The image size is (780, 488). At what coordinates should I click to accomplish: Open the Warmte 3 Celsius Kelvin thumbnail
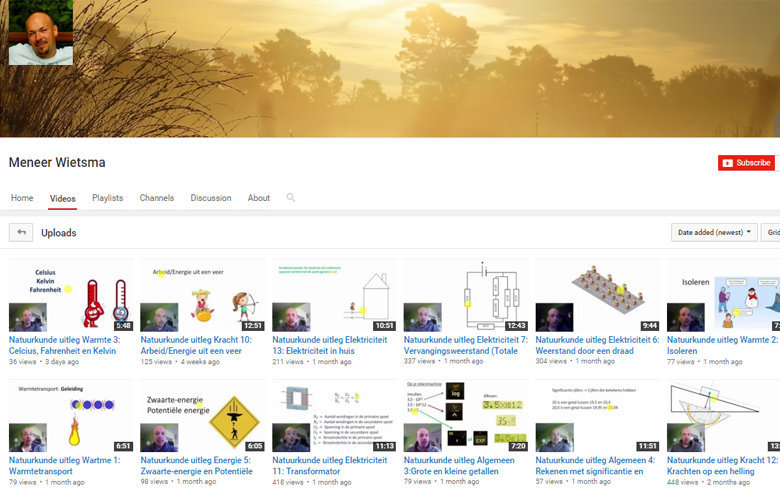(71, 295)
